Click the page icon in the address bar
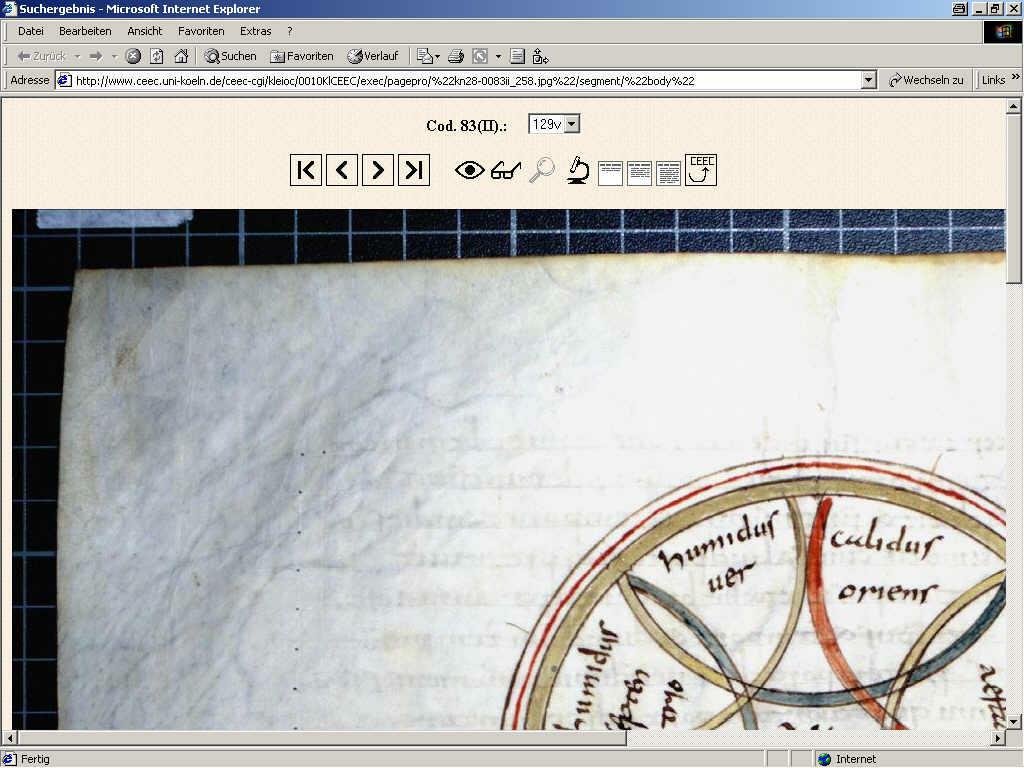The width and height of the screenshot is (1024, 768). point(64,80)
